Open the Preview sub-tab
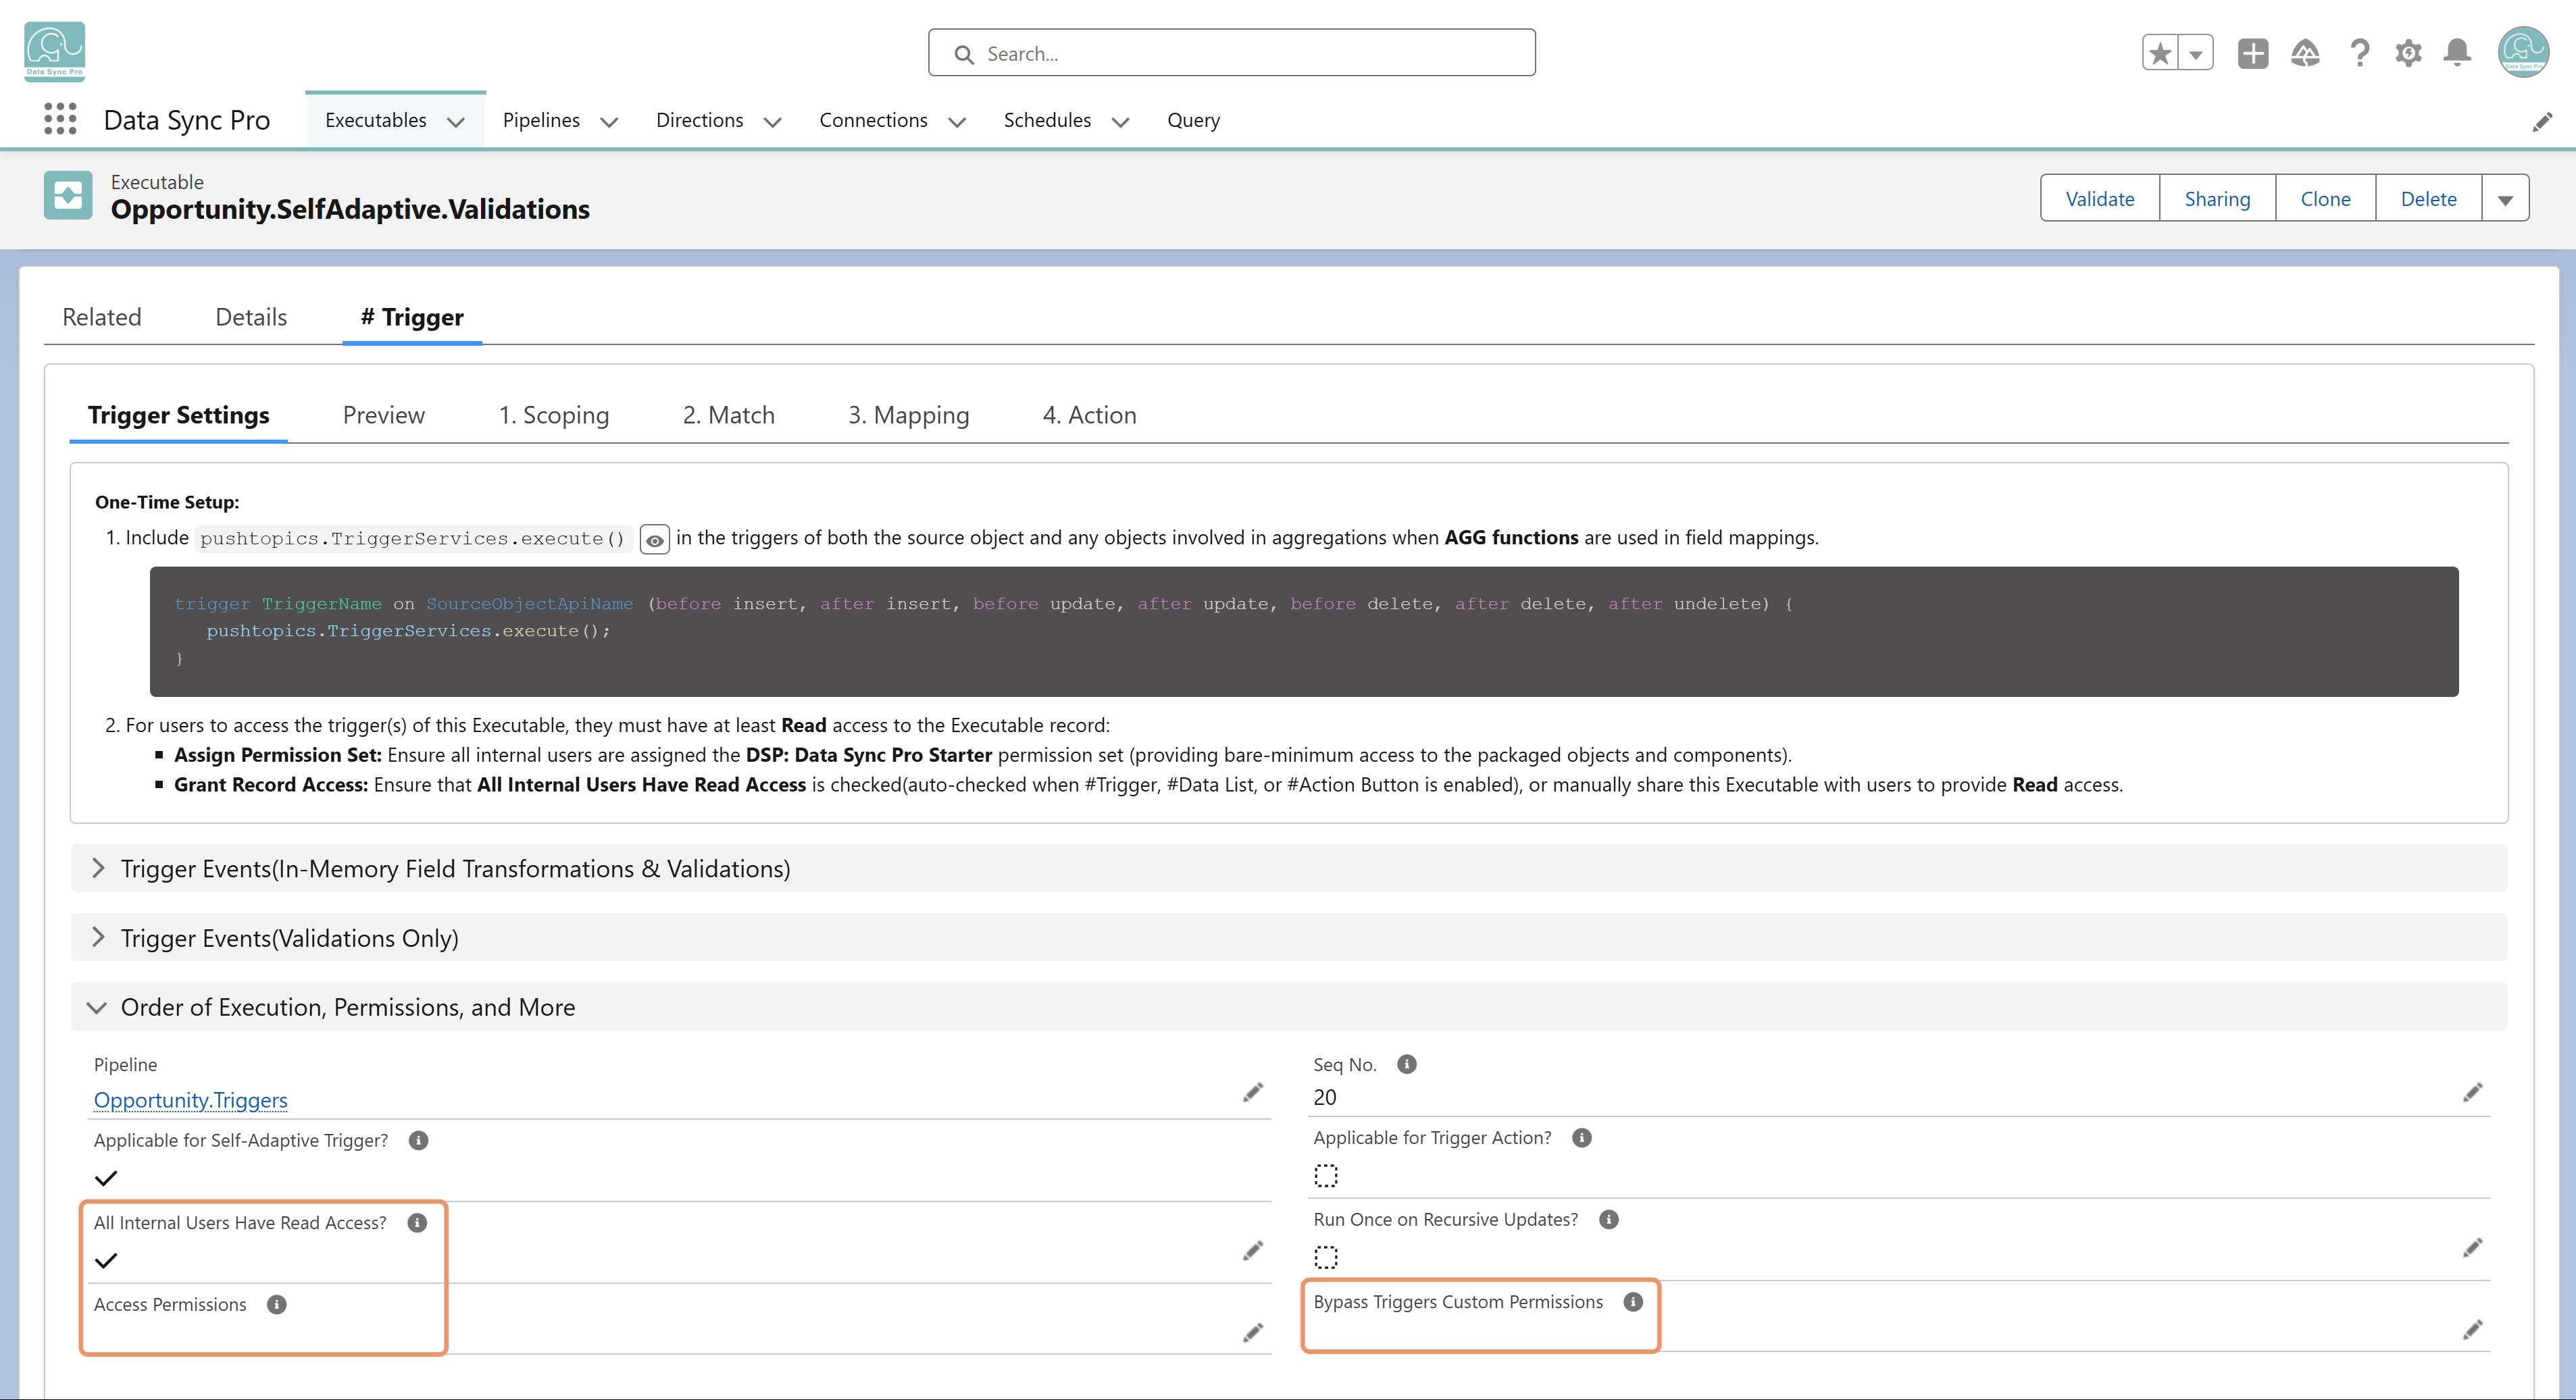The image size is (2576, 1400). 384,415
